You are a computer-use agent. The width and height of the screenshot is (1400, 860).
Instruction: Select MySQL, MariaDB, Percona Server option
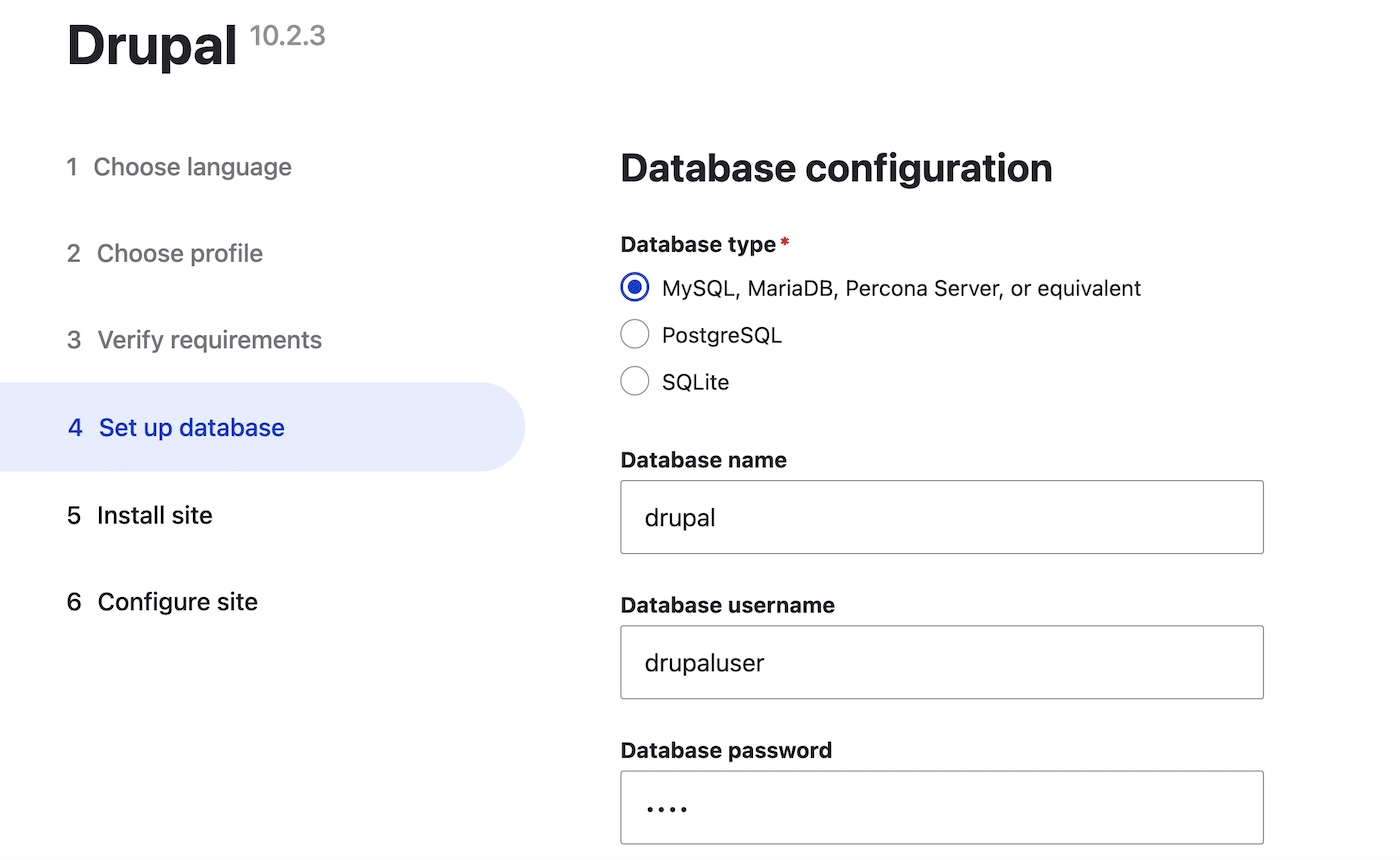[635, 287]
